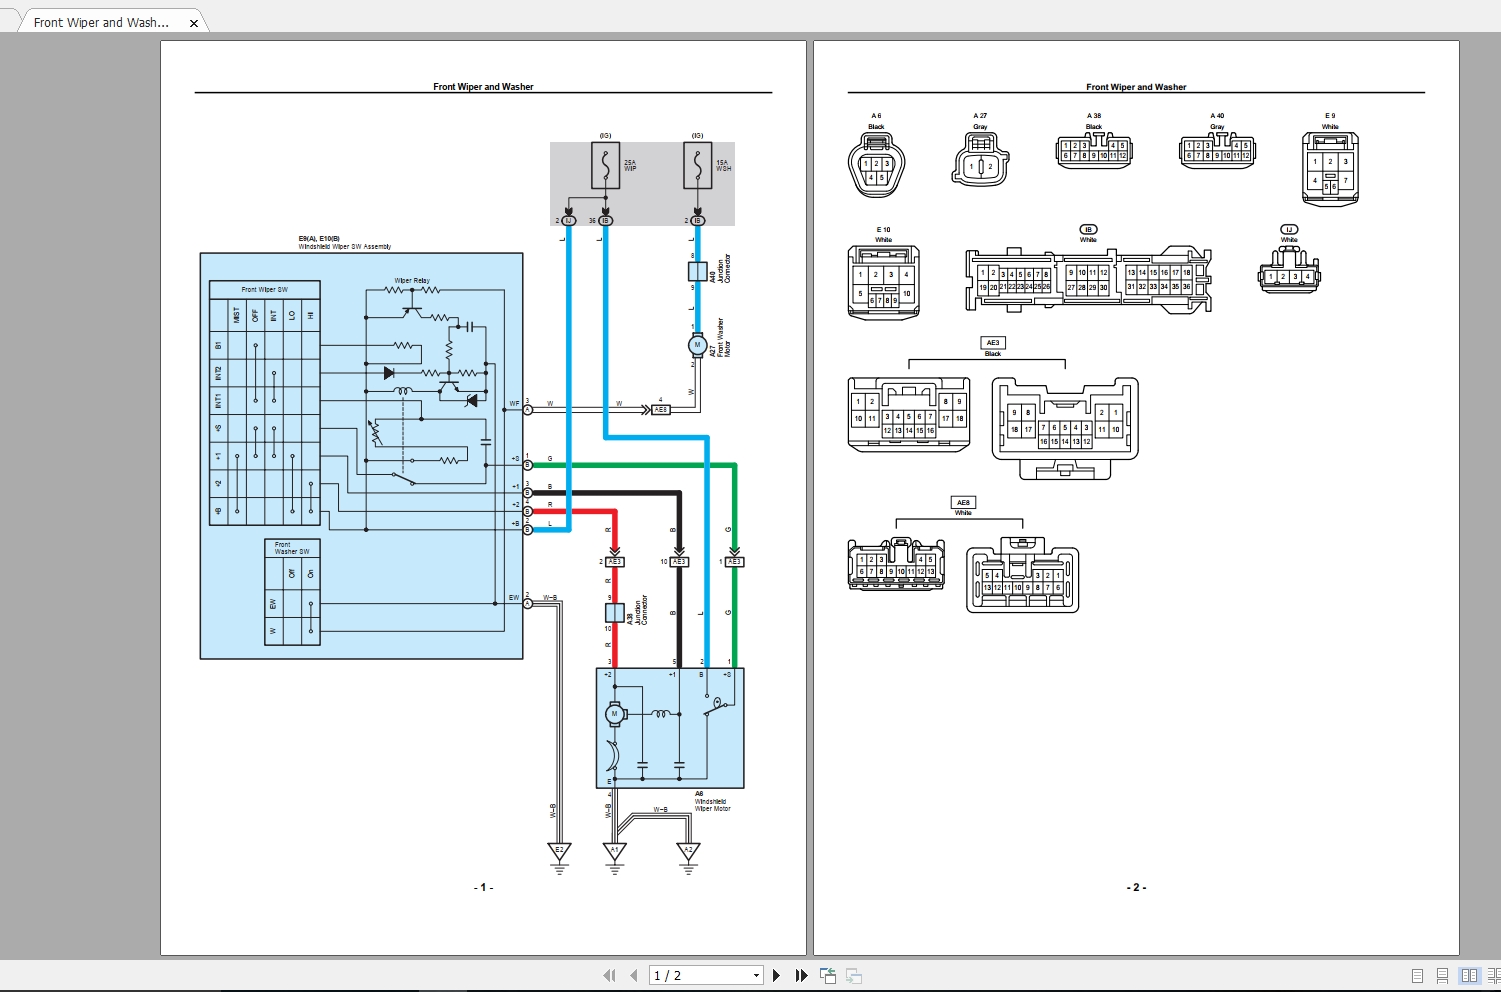Screen dimensions: 1501x992
Task: Close the Front Wiper and Wash tab
Action: pyautogui.click(x=193, y=22)
